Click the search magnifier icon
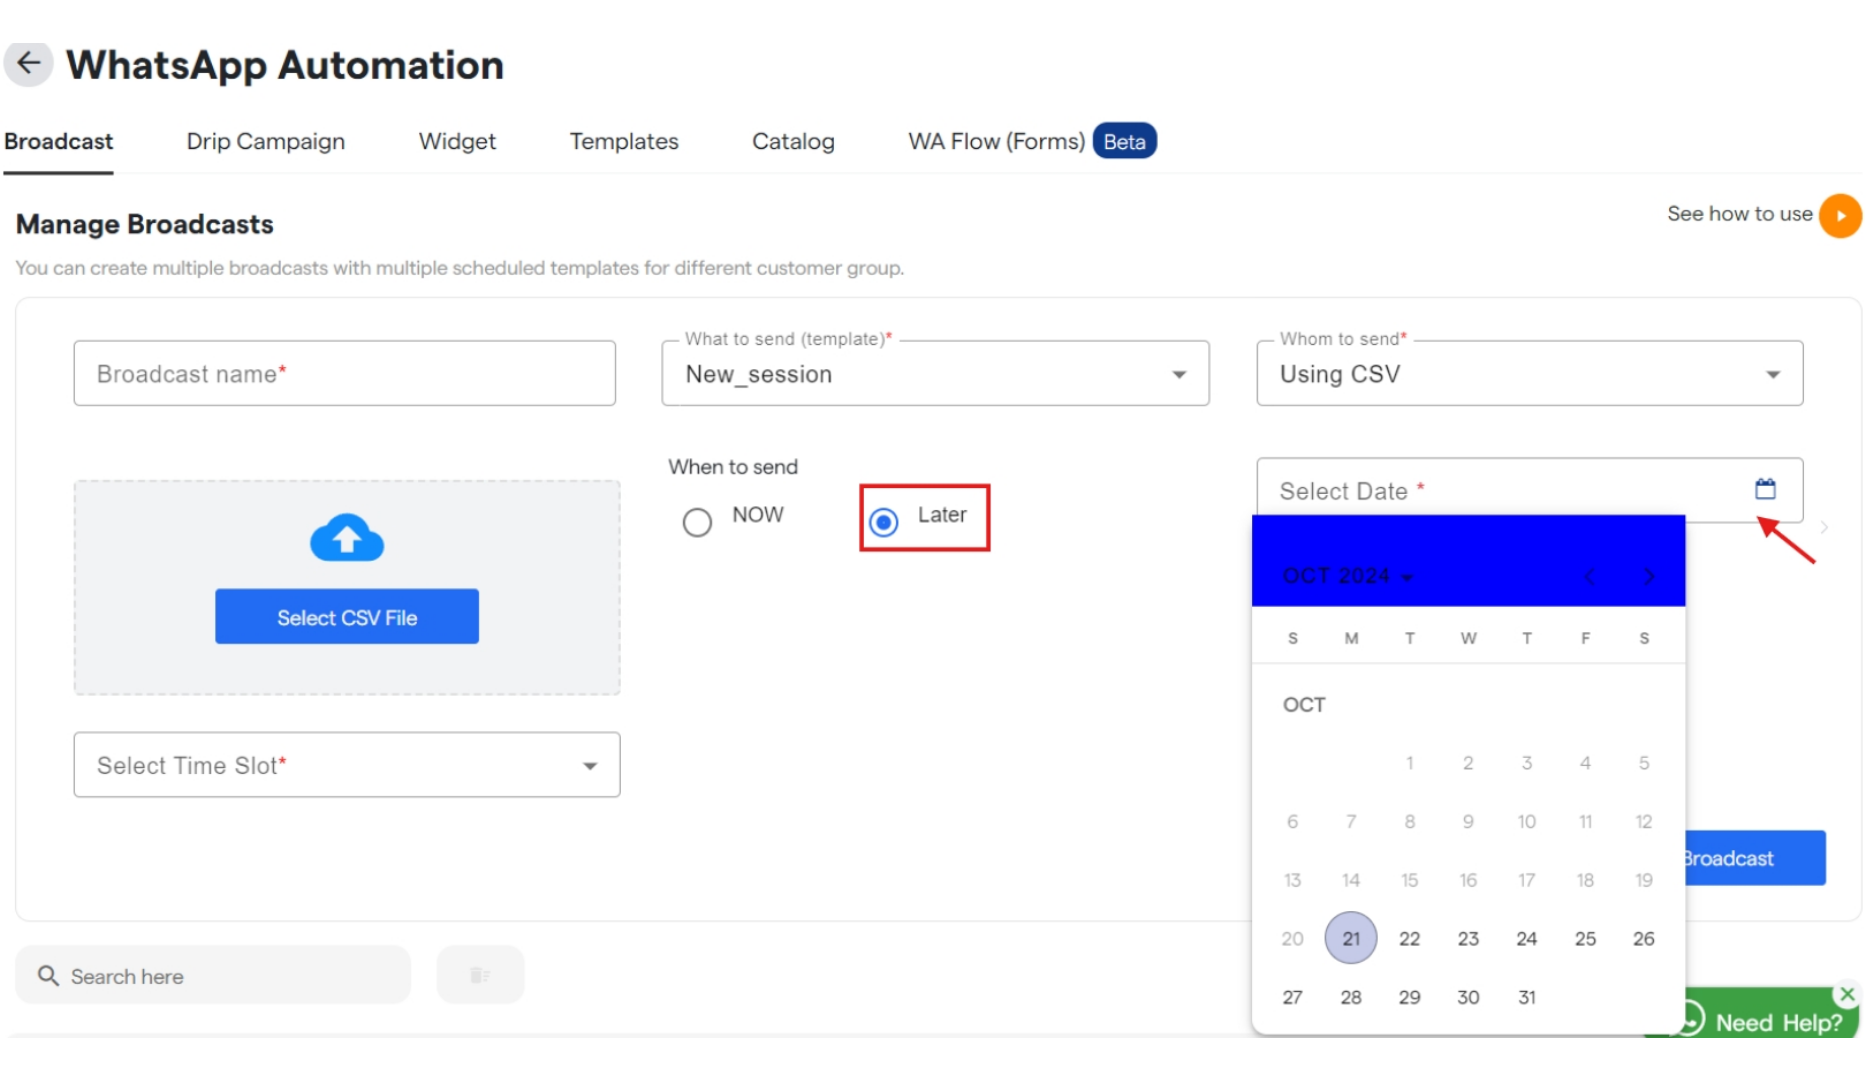 tap(48, 975)
